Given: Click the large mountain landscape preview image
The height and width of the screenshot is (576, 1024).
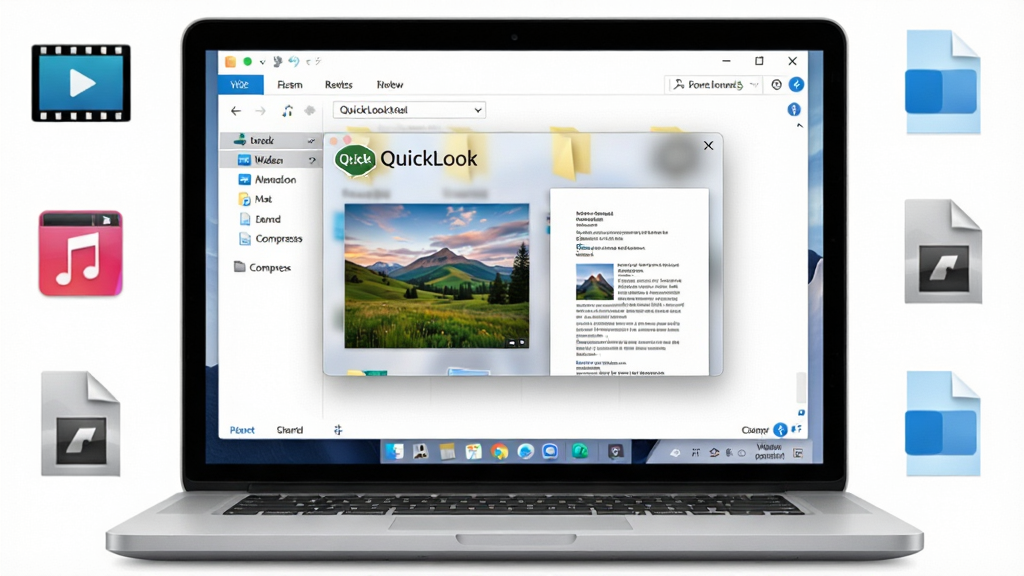Looking at the screenshot, I should 437,276.
